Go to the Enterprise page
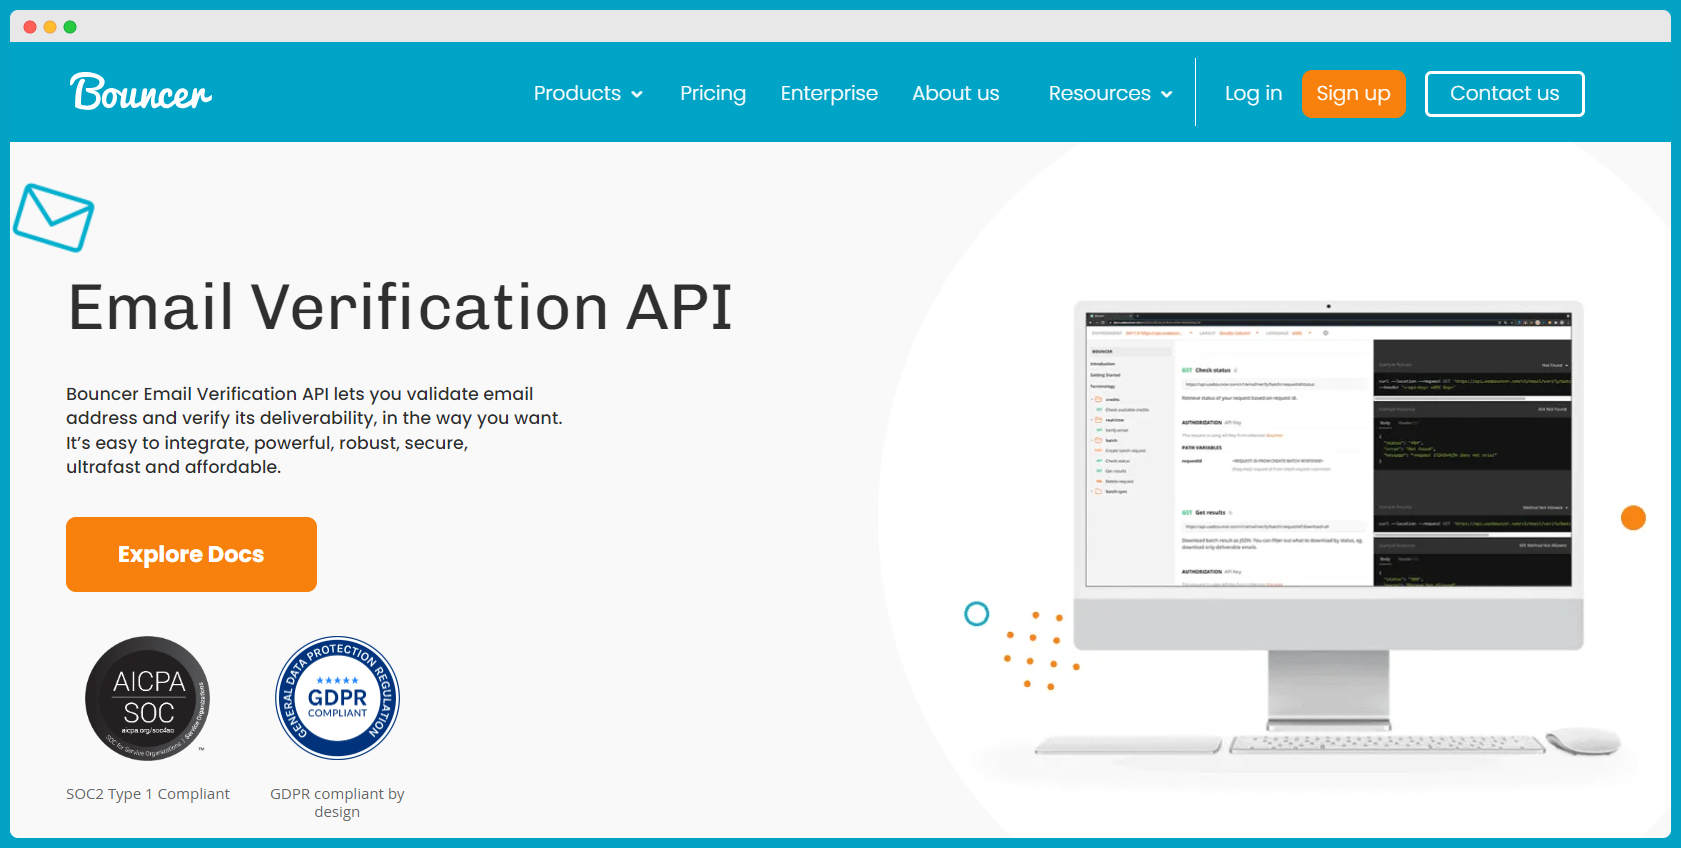 (x=829, y=93)
